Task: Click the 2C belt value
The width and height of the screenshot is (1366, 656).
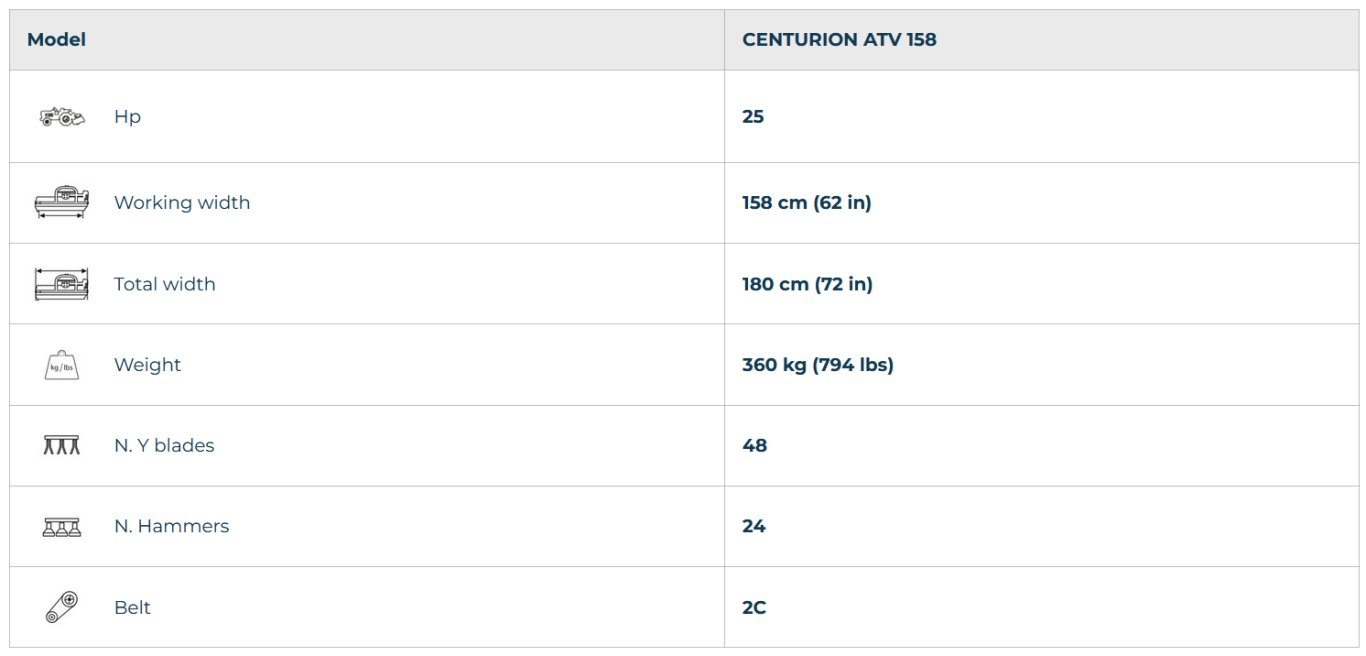Action: click(x=754, y=608)
